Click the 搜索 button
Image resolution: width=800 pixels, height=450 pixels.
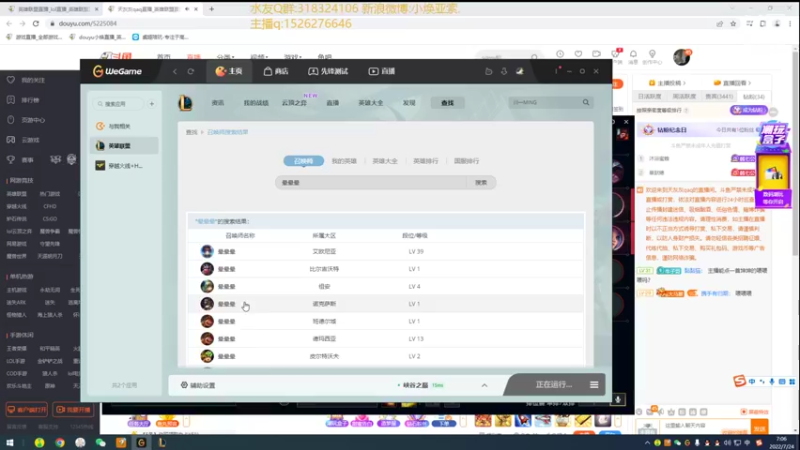(481, 183)
